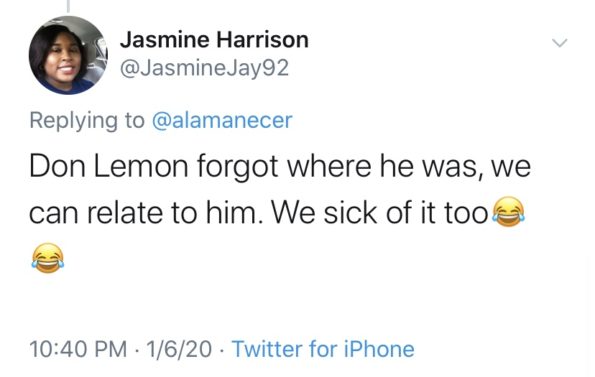The image size is (595, 377).
Task: Tap the 'Replying to' label
Action: click(87, 121)
